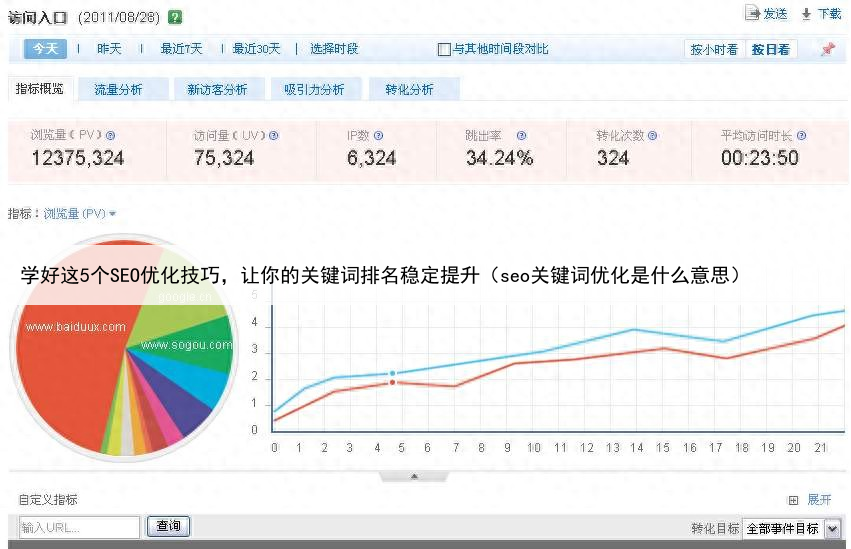Open info icon next to 转化次数
Screen dimensions: 851x549
click(652, 136)
